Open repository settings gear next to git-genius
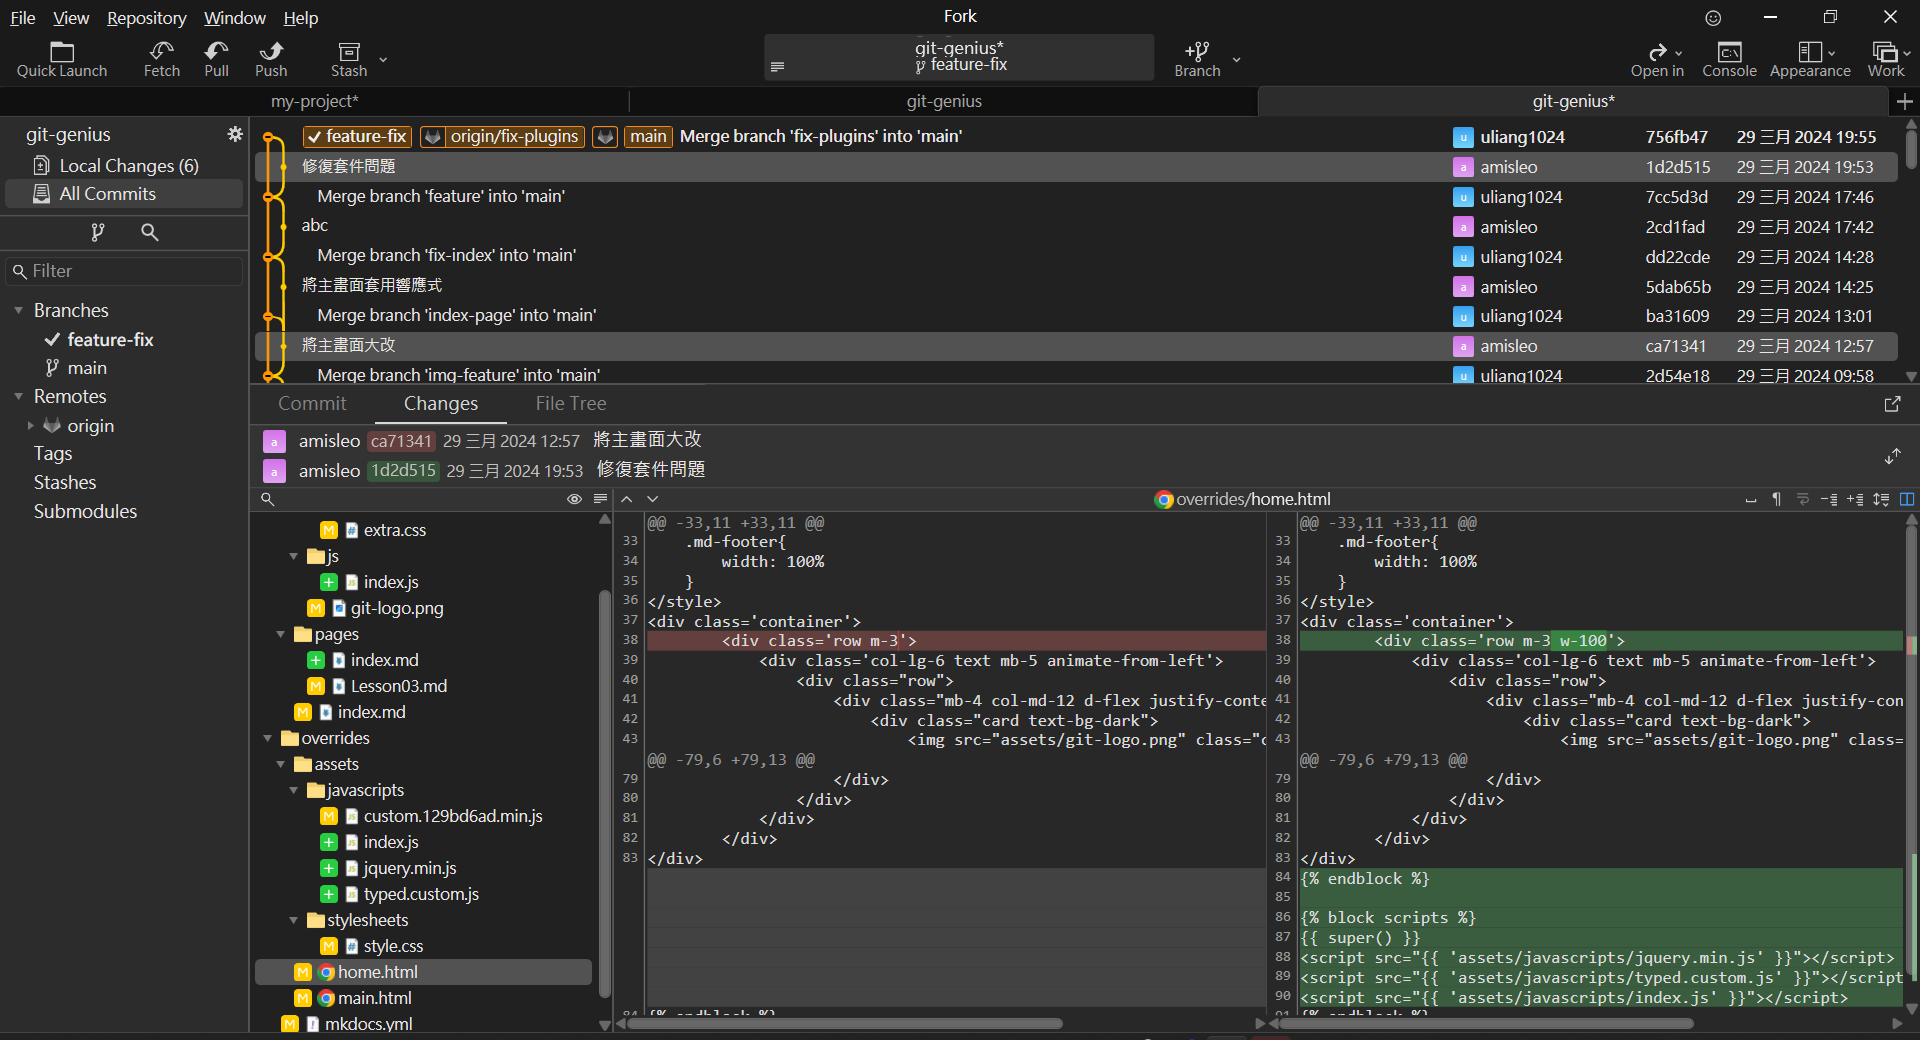Viewport: 1920px width, 1040px height. pyautogui.click(x=235, y=134)
